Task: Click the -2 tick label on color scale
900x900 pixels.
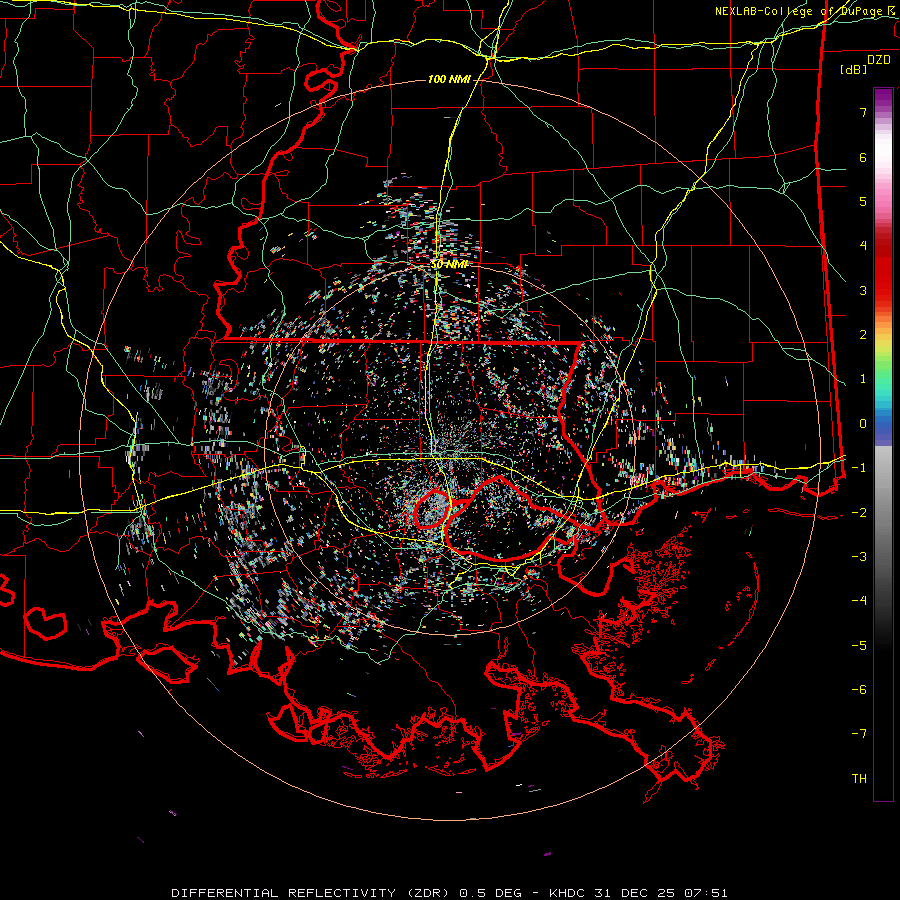Action: [x=859, y=513]
